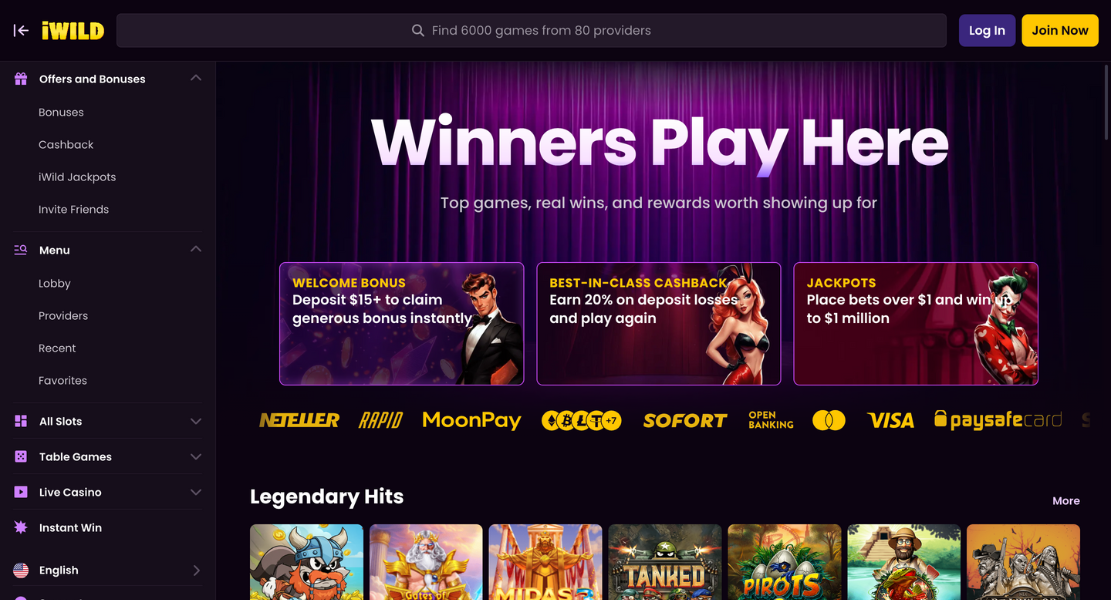Collapse the Offers and Bonuses section
1111x600 pixels.
pyautogui.click(x=196, y=78)
